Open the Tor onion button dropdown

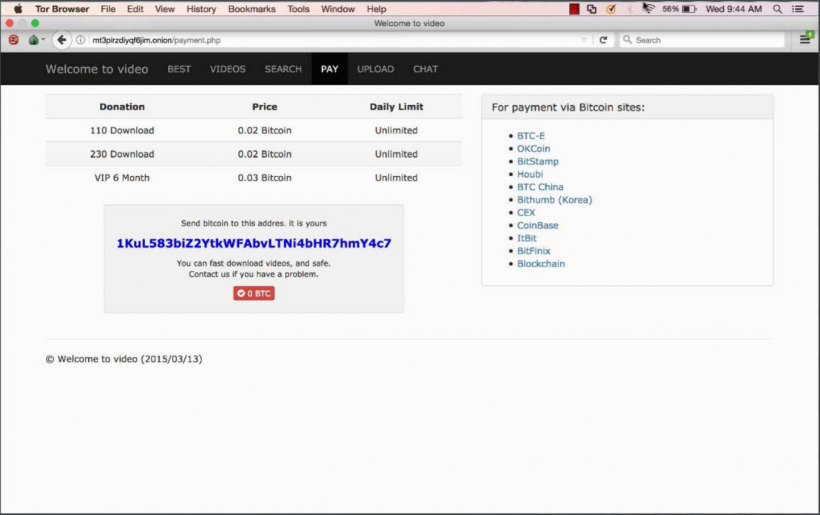coord(34,40)
